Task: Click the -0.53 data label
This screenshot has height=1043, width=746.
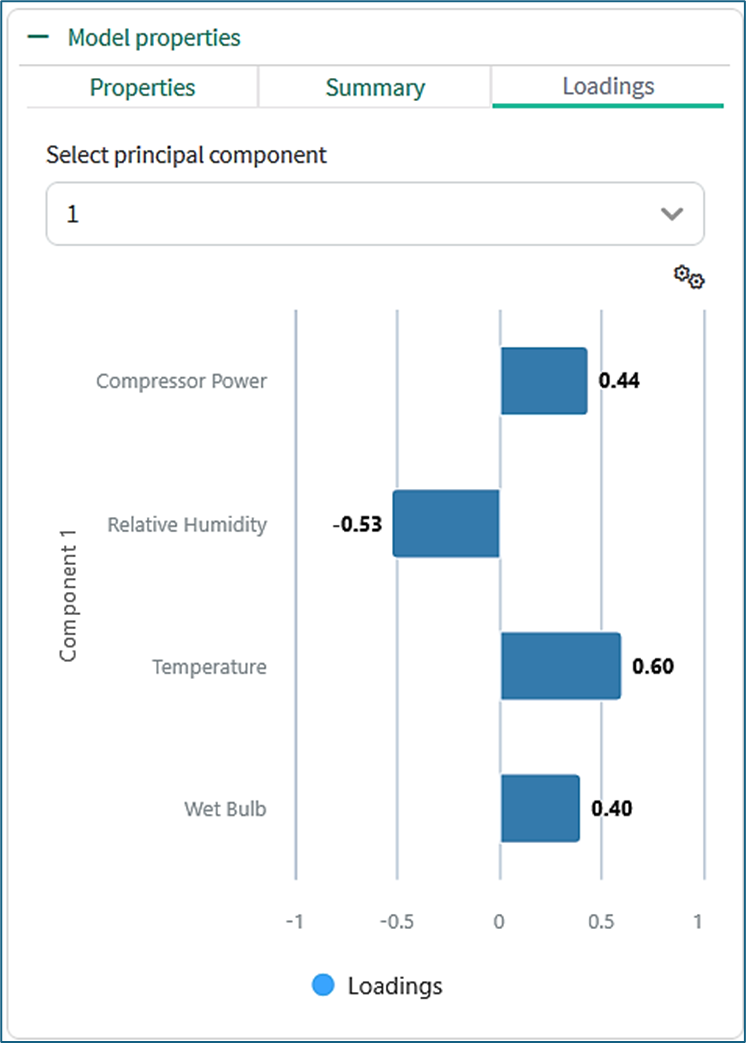Action: pyautogui.click(x=358, y=524)
